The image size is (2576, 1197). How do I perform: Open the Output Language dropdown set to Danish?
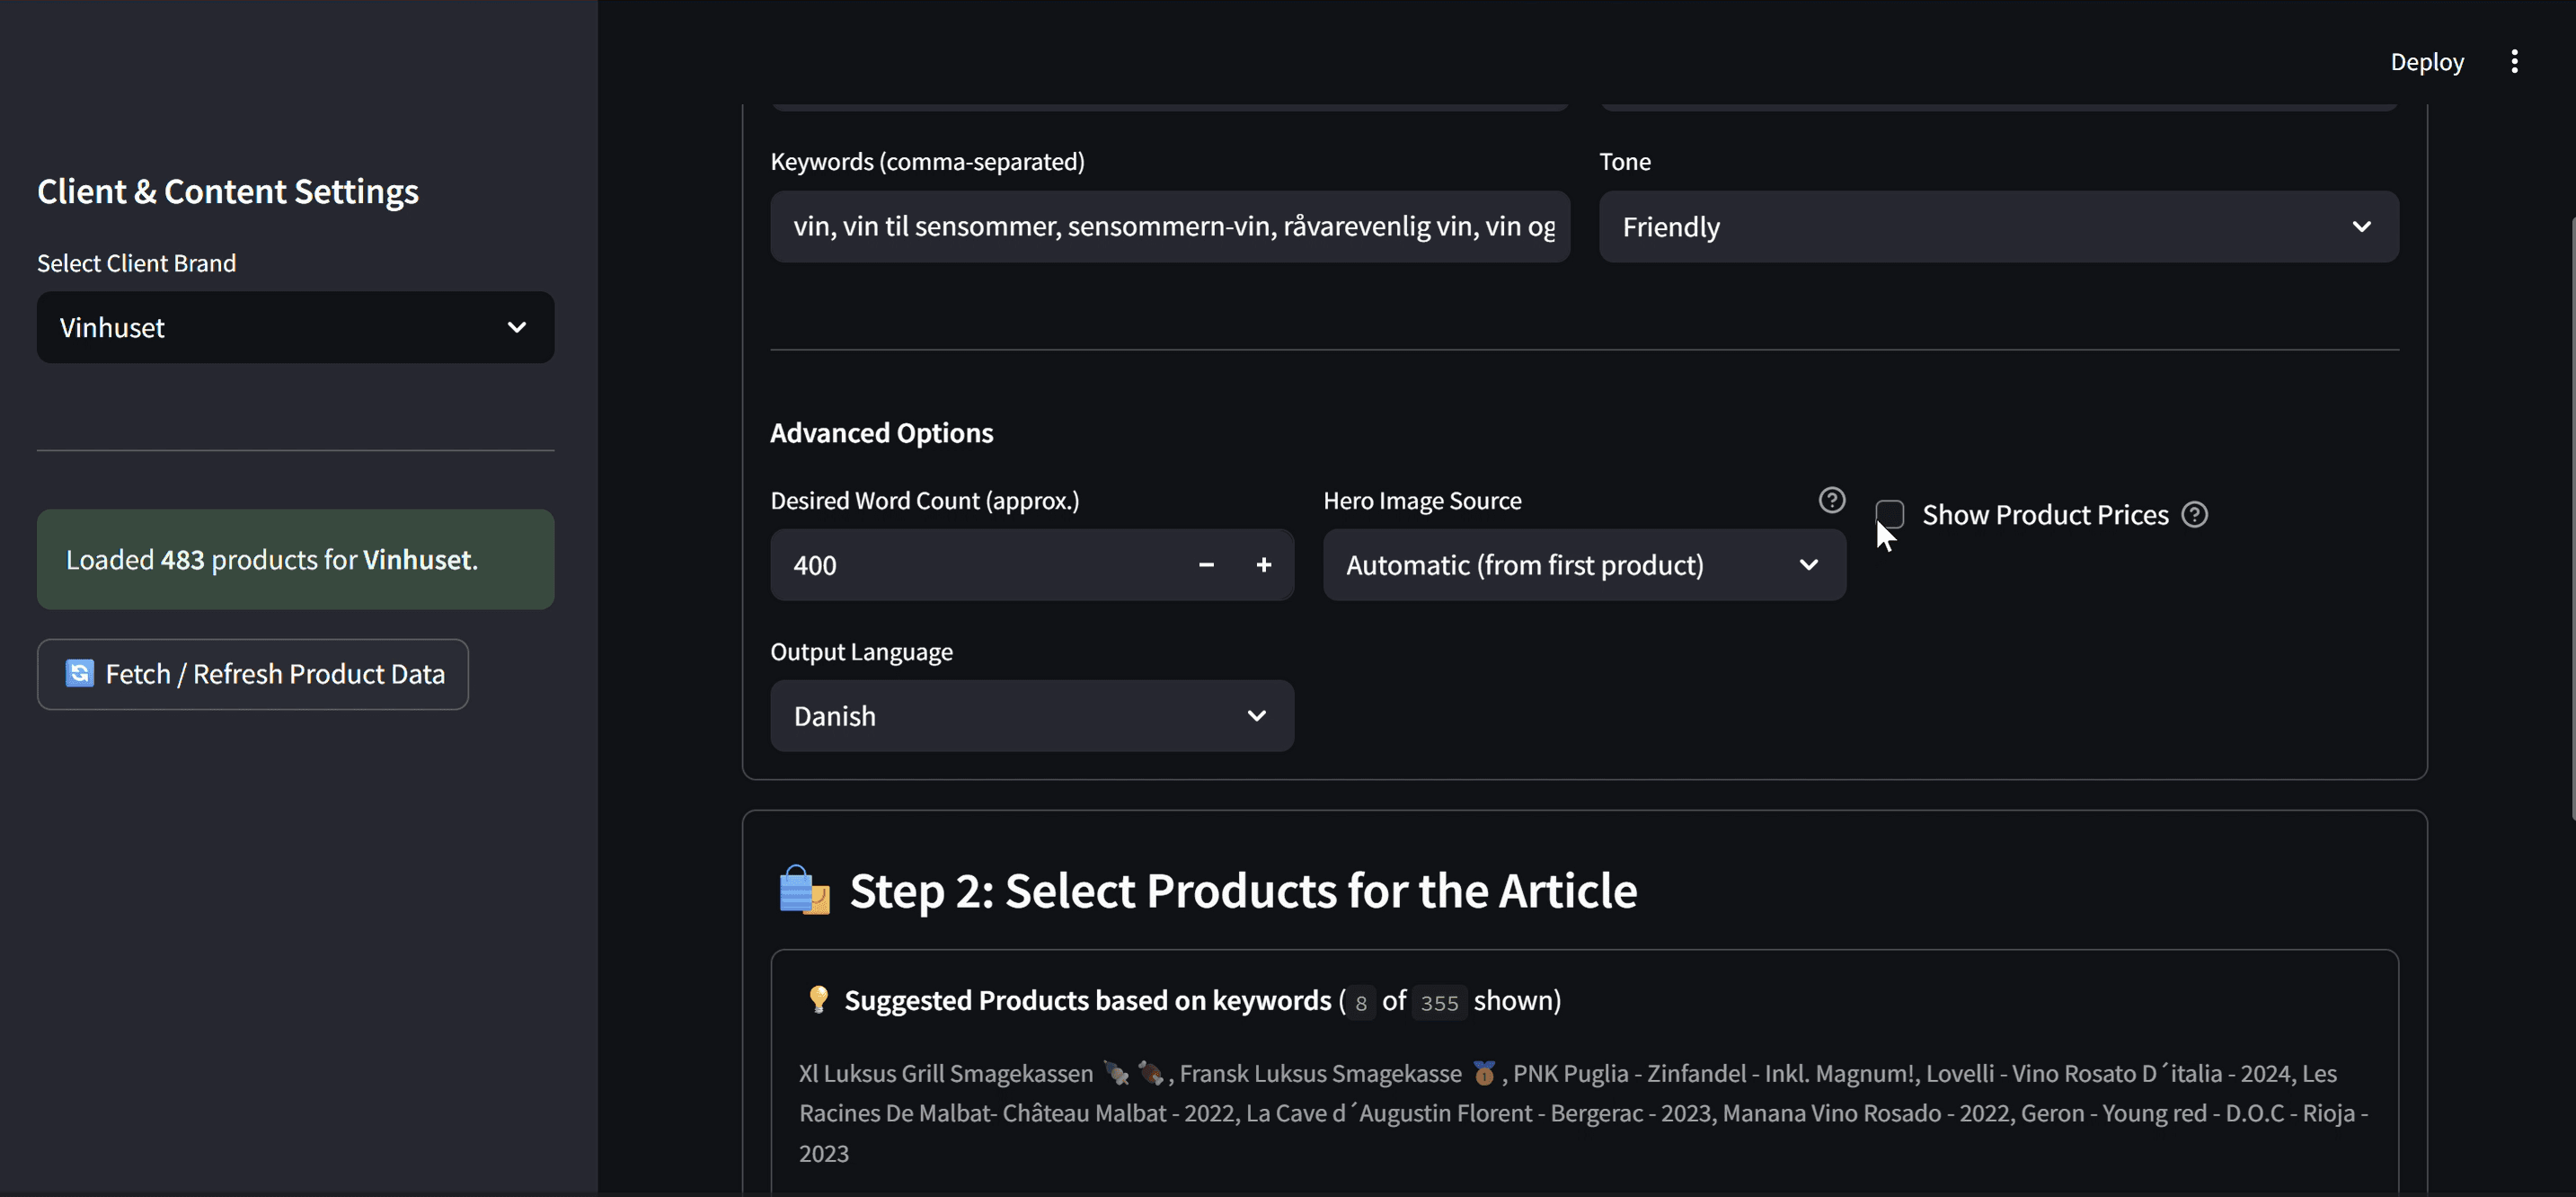(x=1031, y=715)
